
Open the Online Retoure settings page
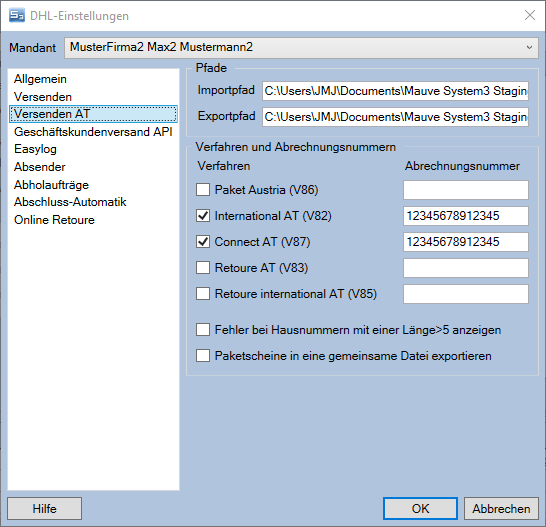(x=54, y=220)
